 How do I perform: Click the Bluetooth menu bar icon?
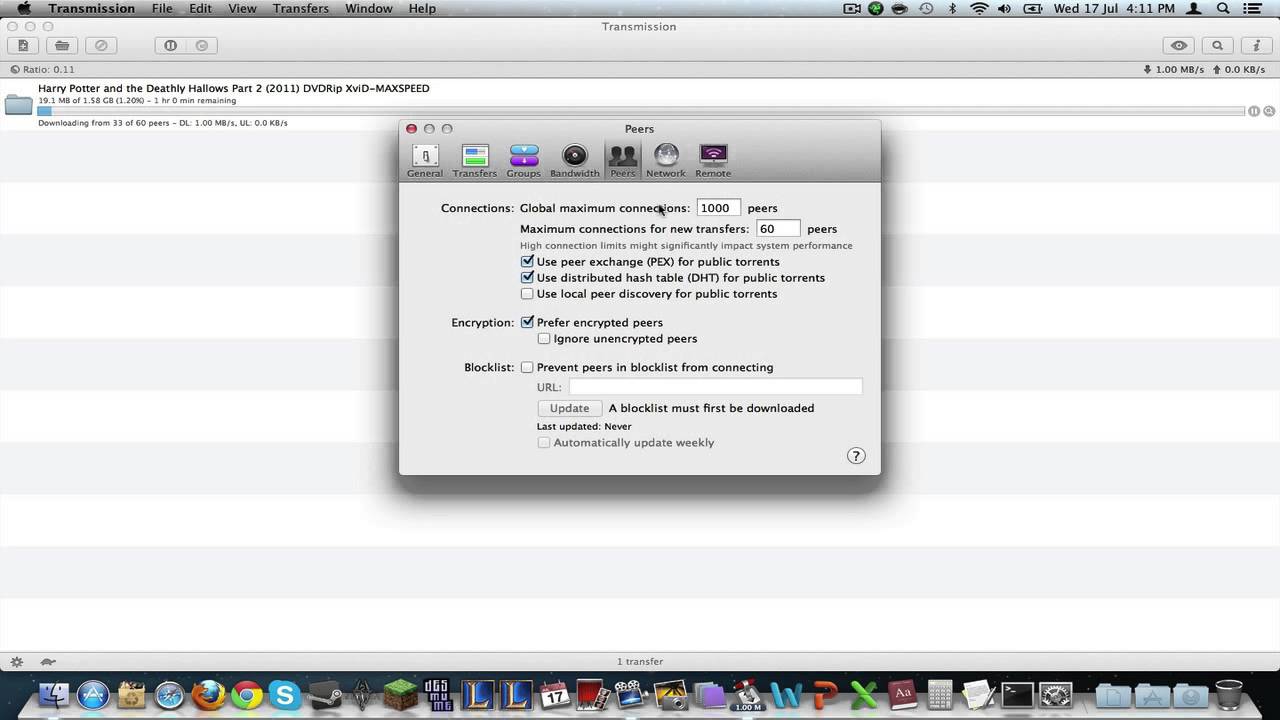coord(952,8)
